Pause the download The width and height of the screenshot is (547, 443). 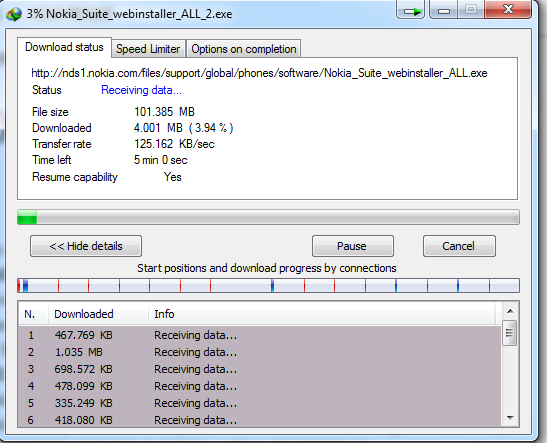(x=353, y=246)
